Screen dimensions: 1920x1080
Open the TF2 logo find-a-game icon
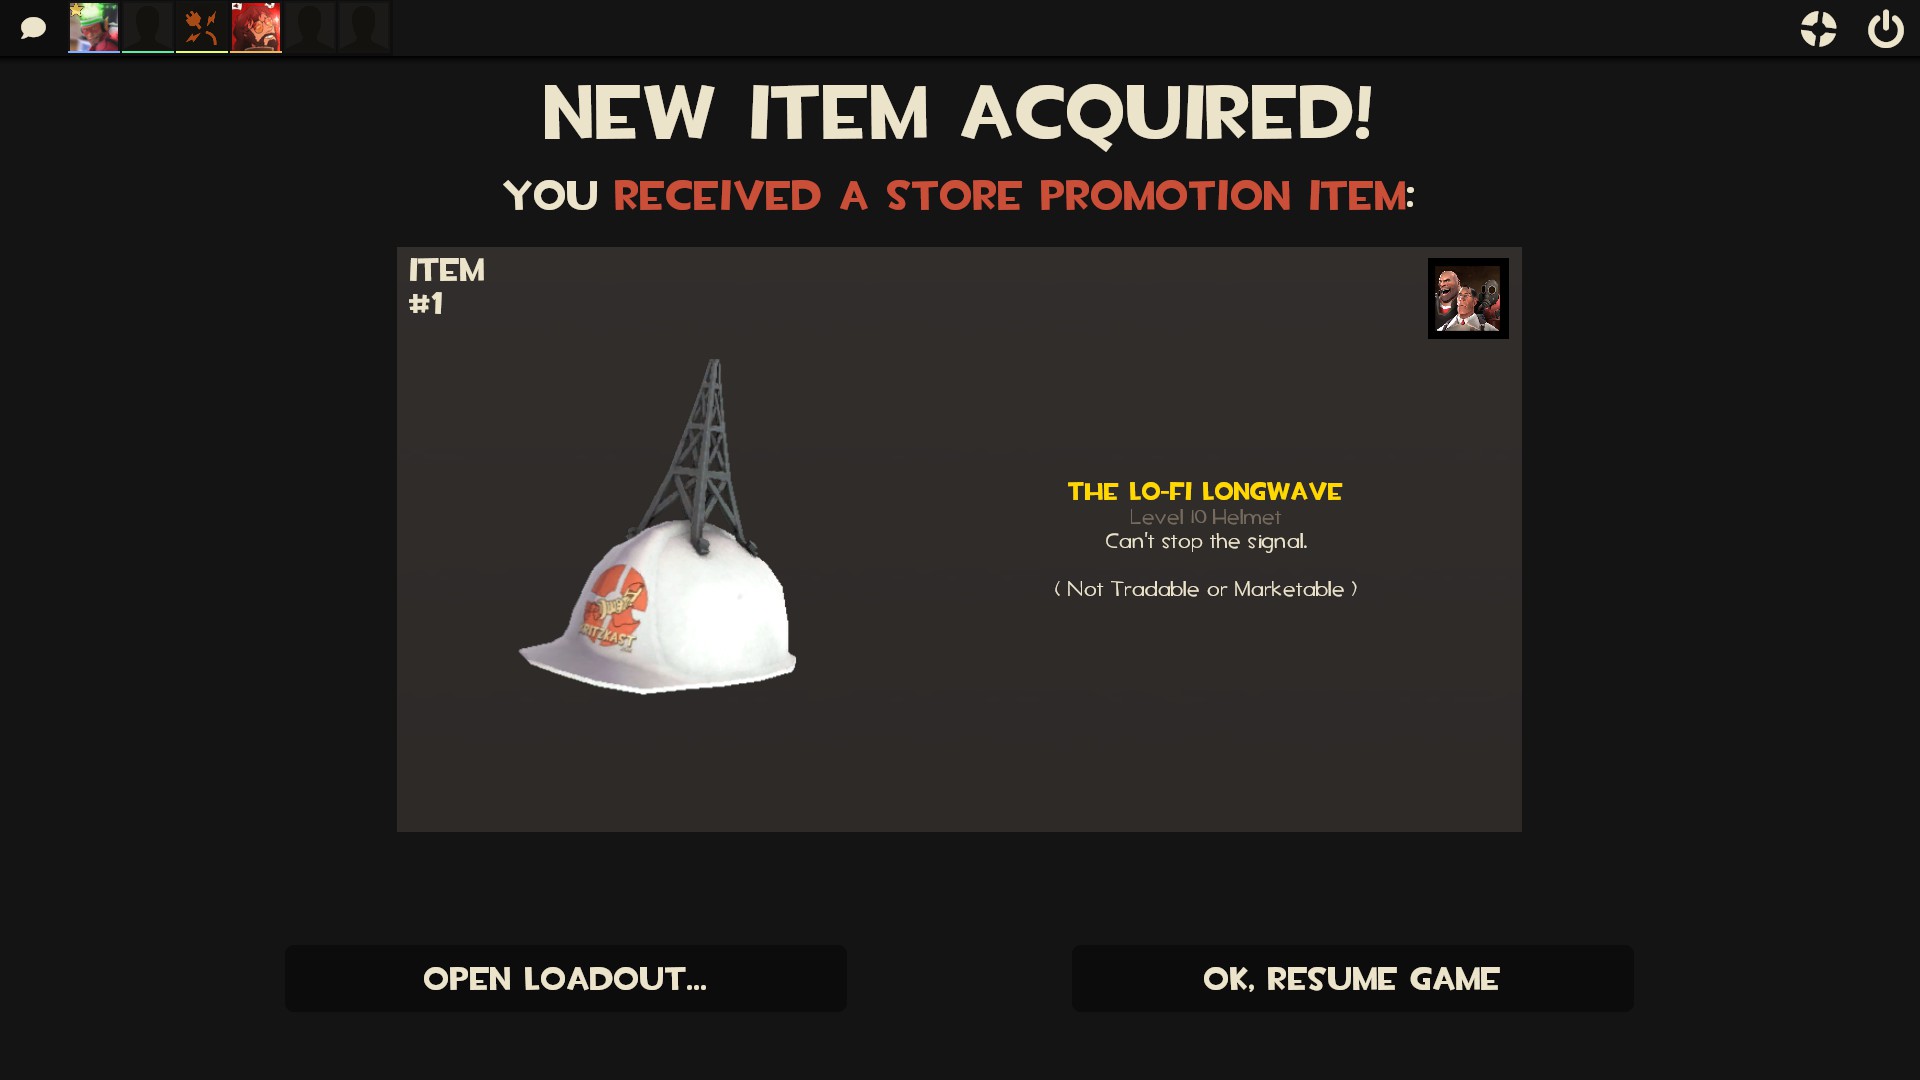(1818, 29)
